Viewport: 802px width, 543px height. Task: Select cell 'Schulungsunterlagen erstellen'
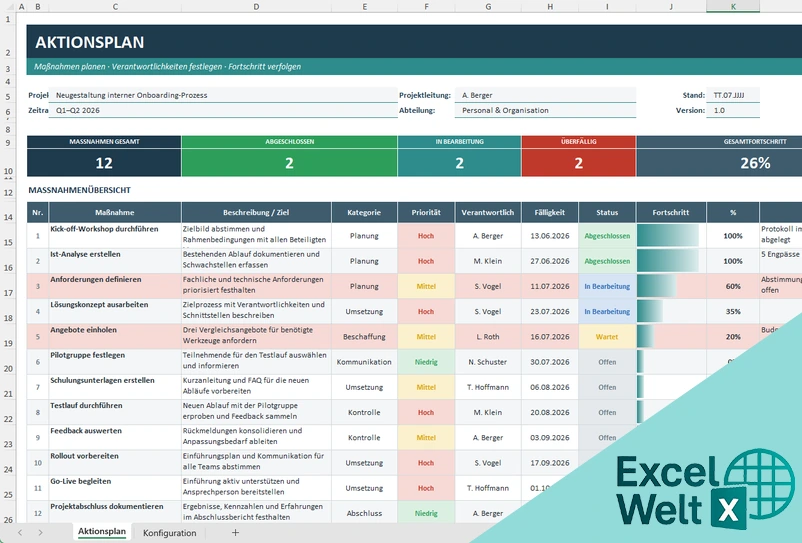pyautogui.click(x=115, y=387)
